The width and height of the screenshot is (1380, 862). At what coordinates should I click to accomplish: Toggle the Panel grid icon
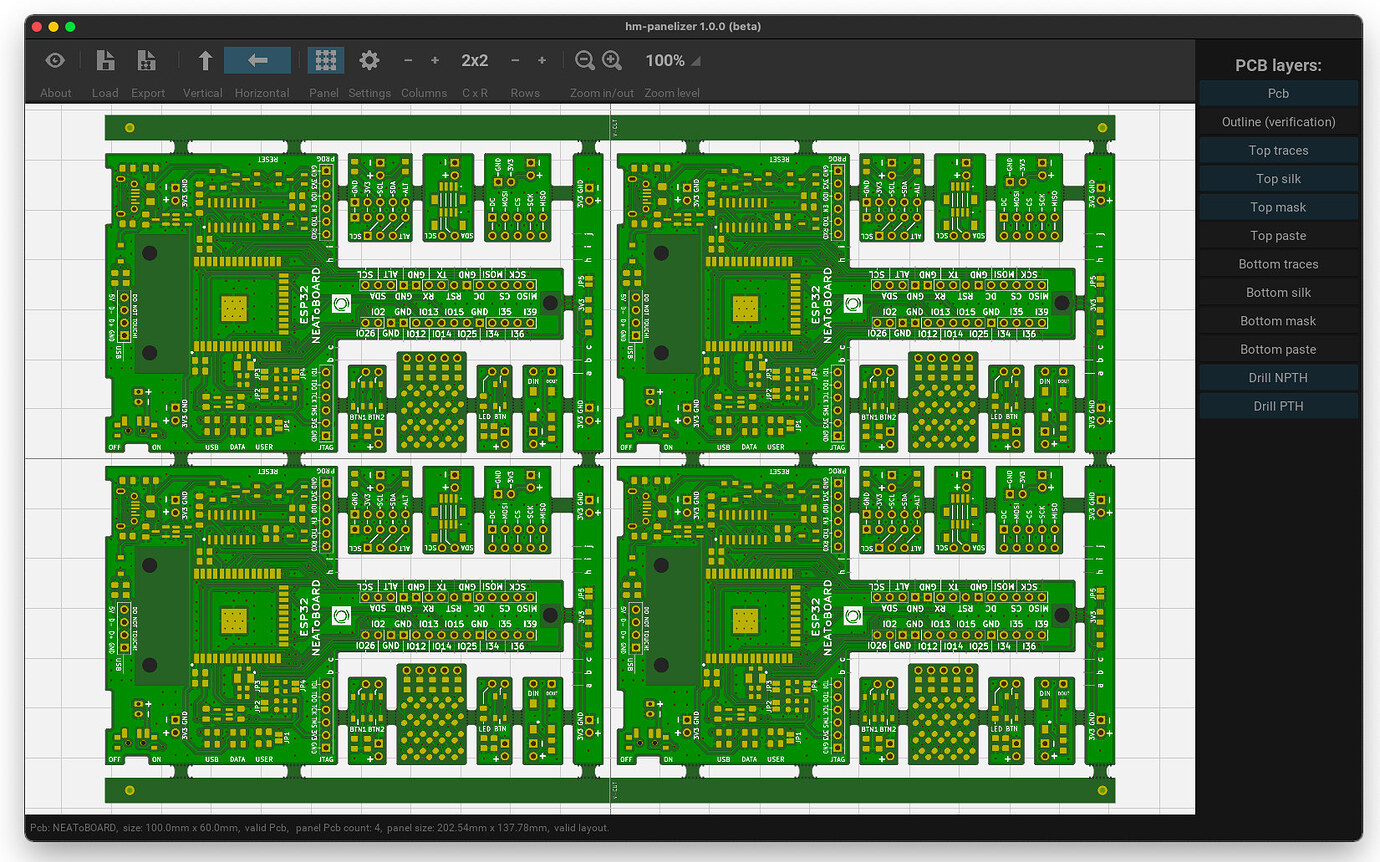point(325,61)
